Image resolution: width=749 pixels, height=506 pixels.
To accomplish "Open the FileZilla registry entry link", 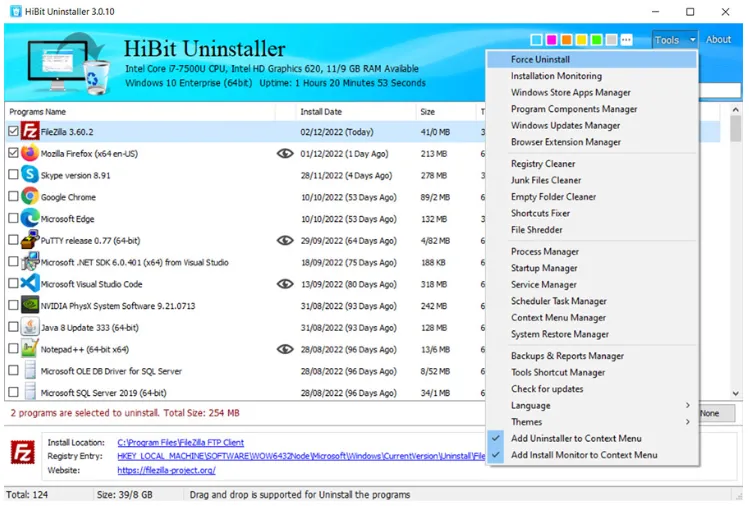I will pyautogui.click(x=301, y=456).
